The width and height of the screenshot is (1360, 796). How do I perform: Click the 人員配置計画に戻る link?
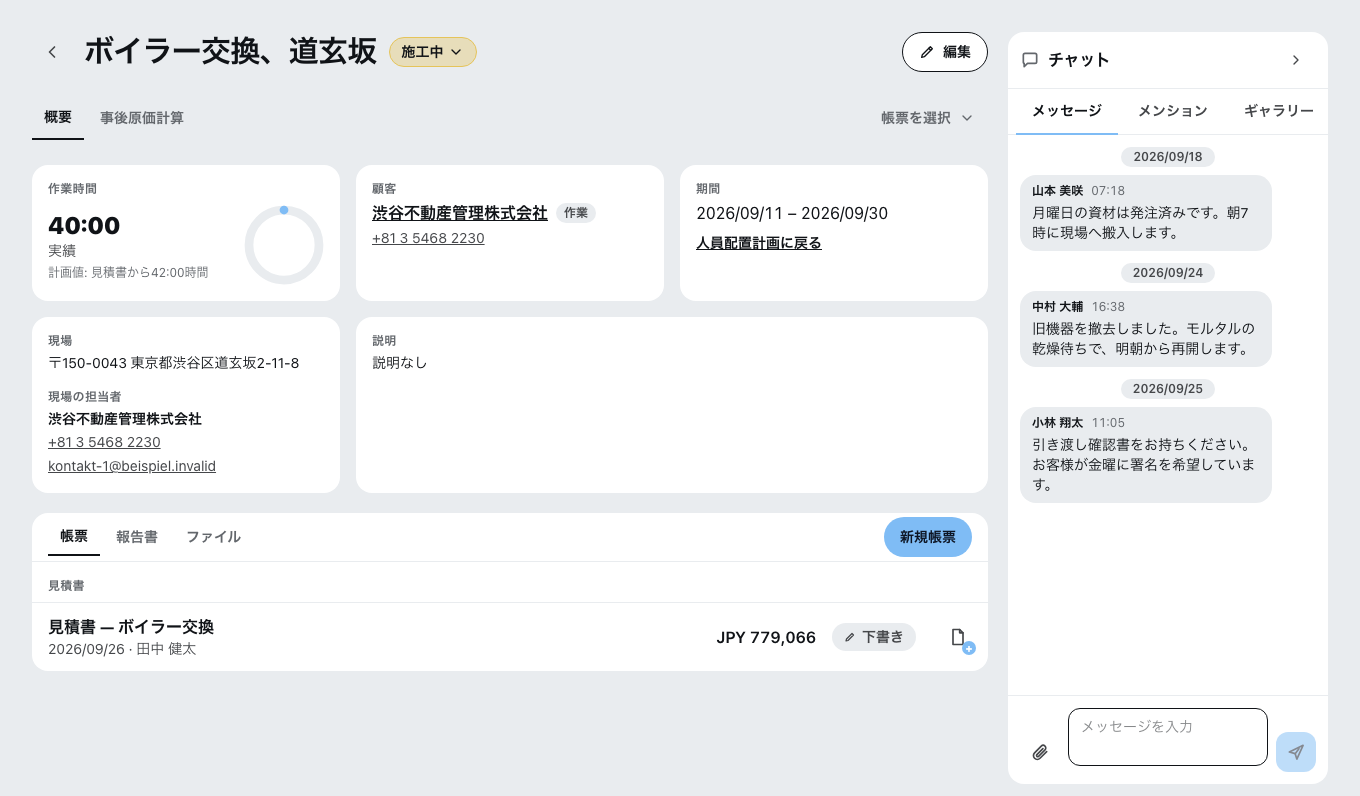pos(759,243)
